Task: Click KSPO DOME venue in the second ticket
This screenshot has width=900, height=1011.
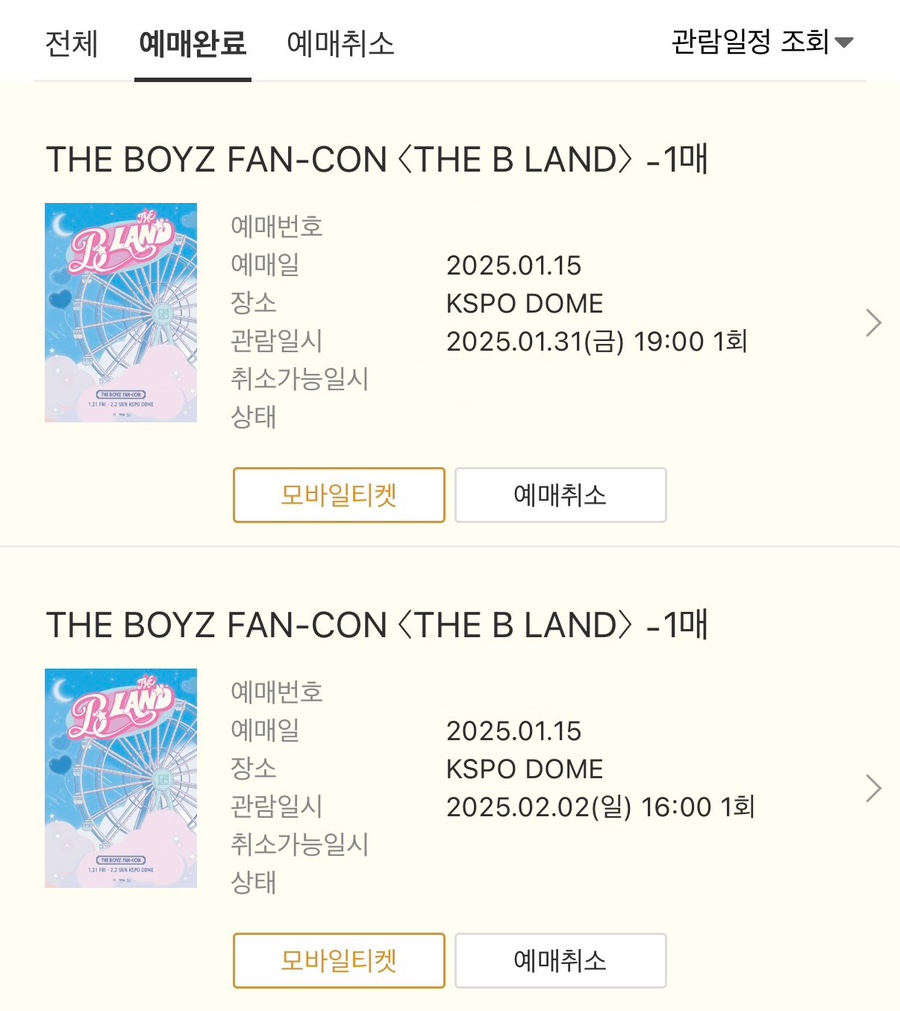Action: 524,769
